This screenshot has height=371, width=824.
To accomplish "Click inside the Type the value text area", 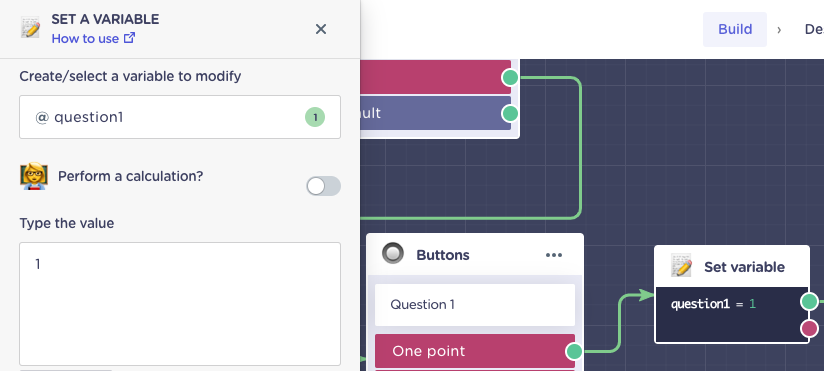I will (180, 304).
